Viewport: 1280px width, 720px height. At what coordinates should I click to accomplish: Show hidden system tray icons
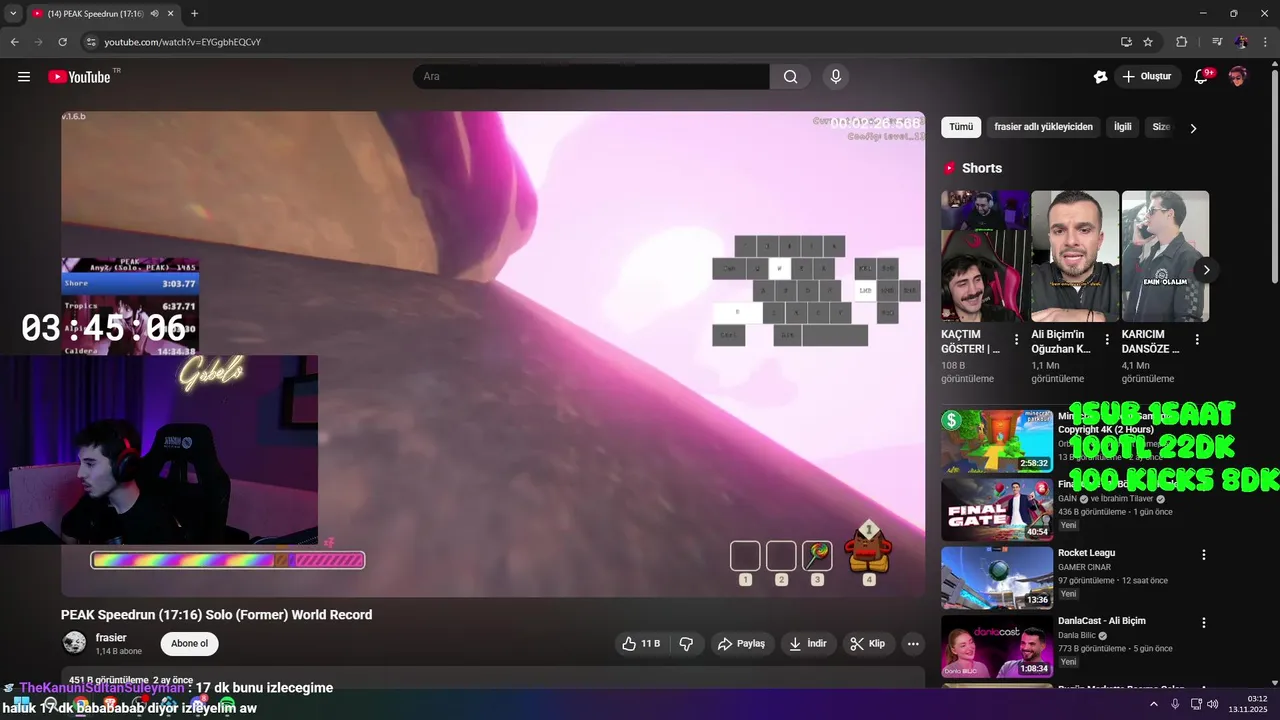[1153, 704]
